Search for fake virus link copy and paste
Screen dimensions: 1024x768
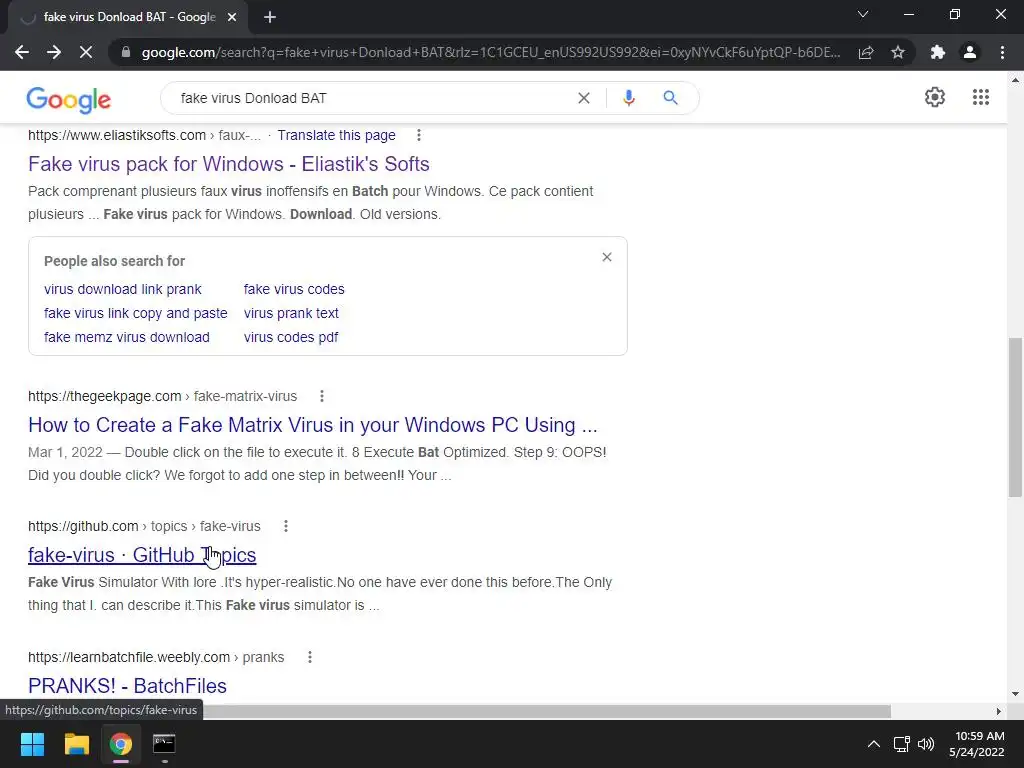(x=136, y=313)
